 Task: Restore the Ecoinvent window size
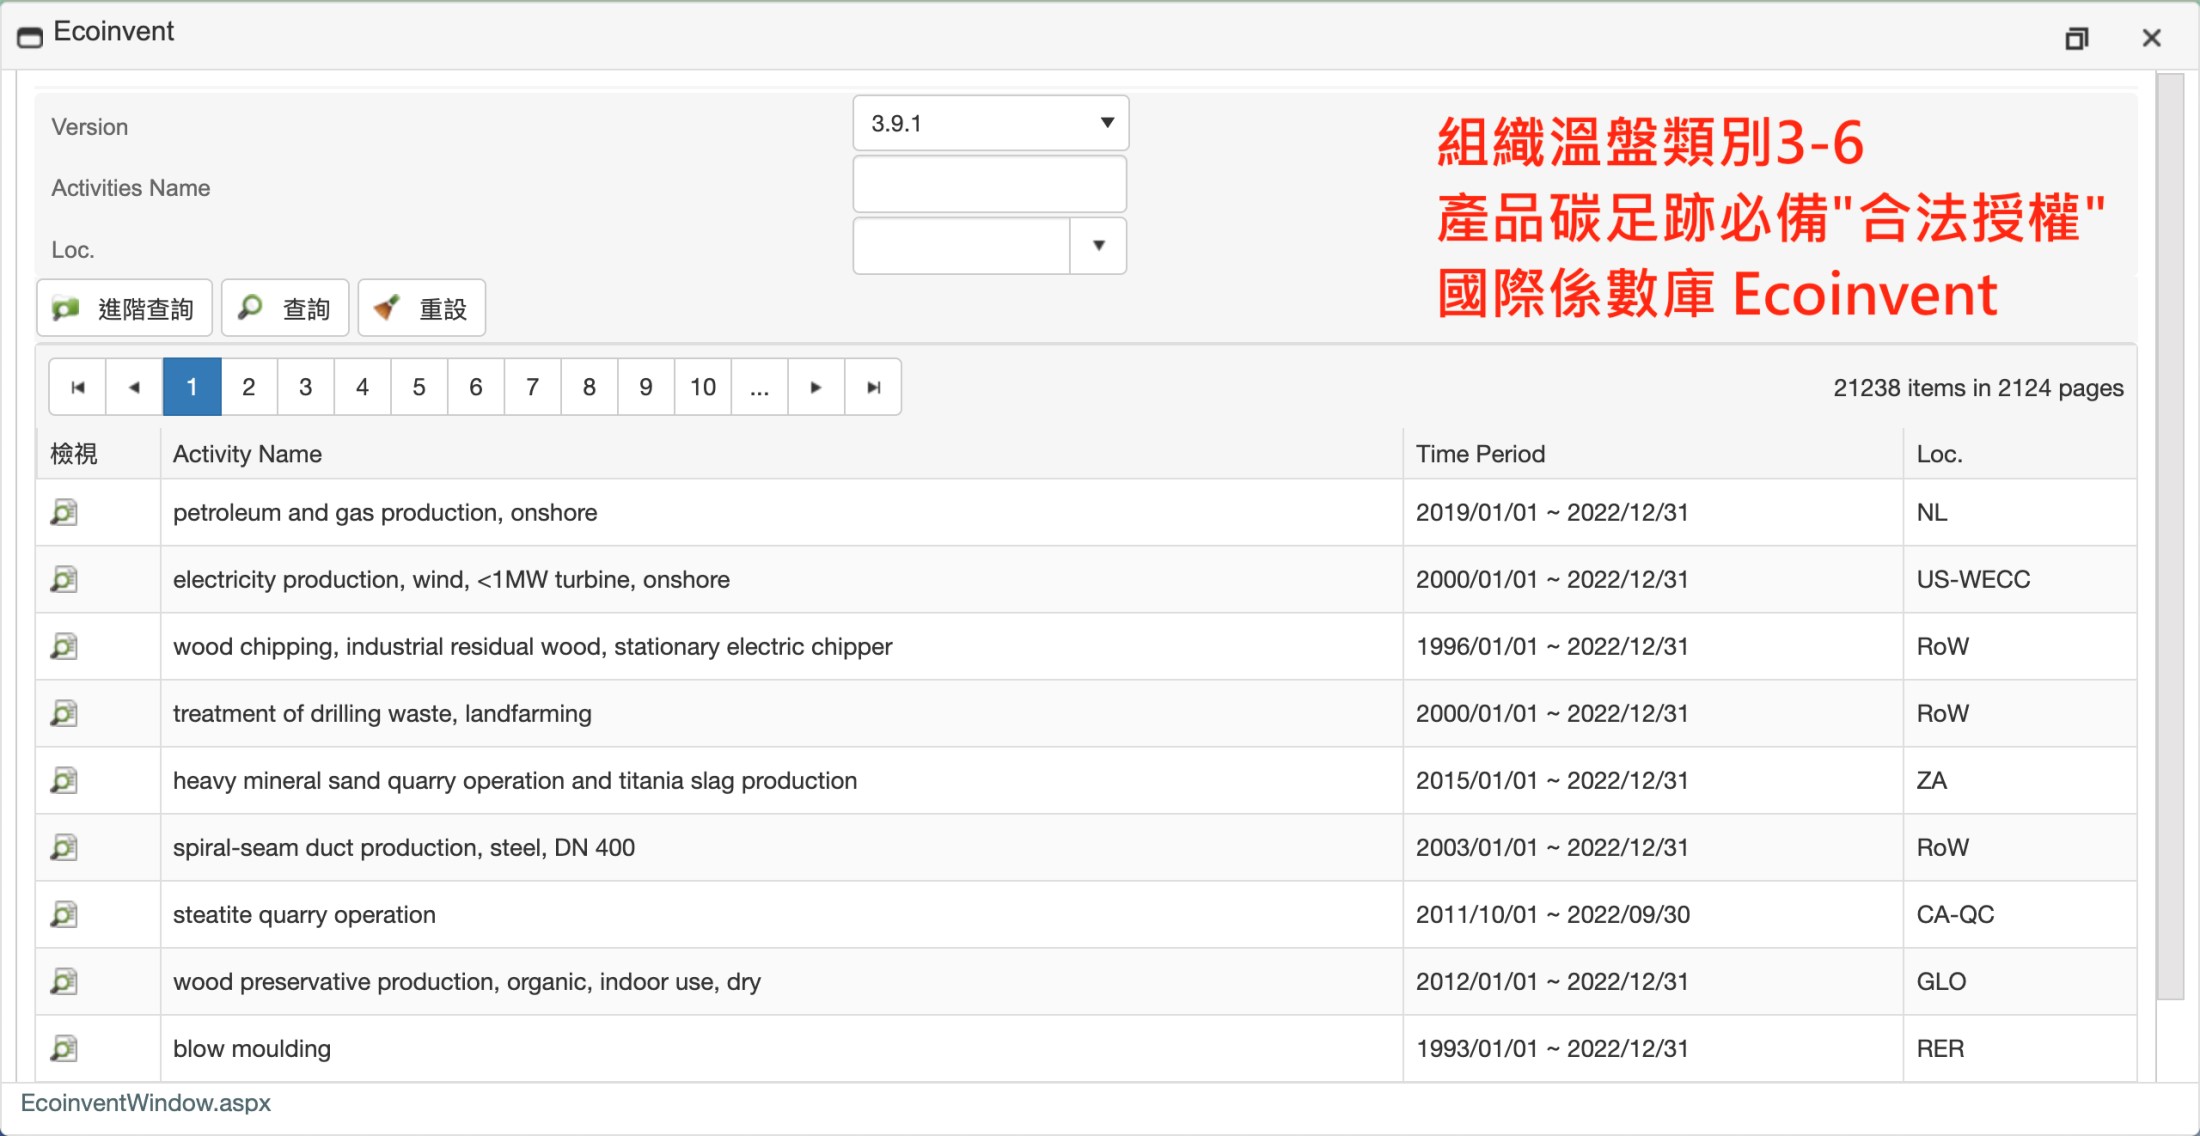point(2077,38)
